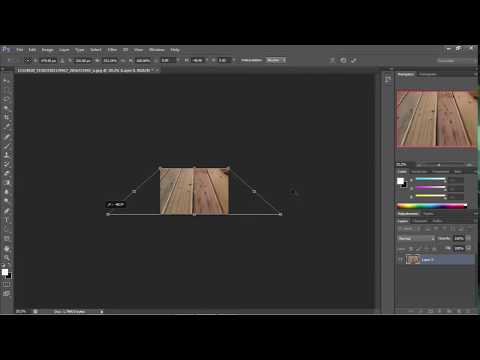This screenshot has height=360, width=480.
Task: Open the Normal blend mode dropdown
Action: pyautogui.click(x=416, y=238)
